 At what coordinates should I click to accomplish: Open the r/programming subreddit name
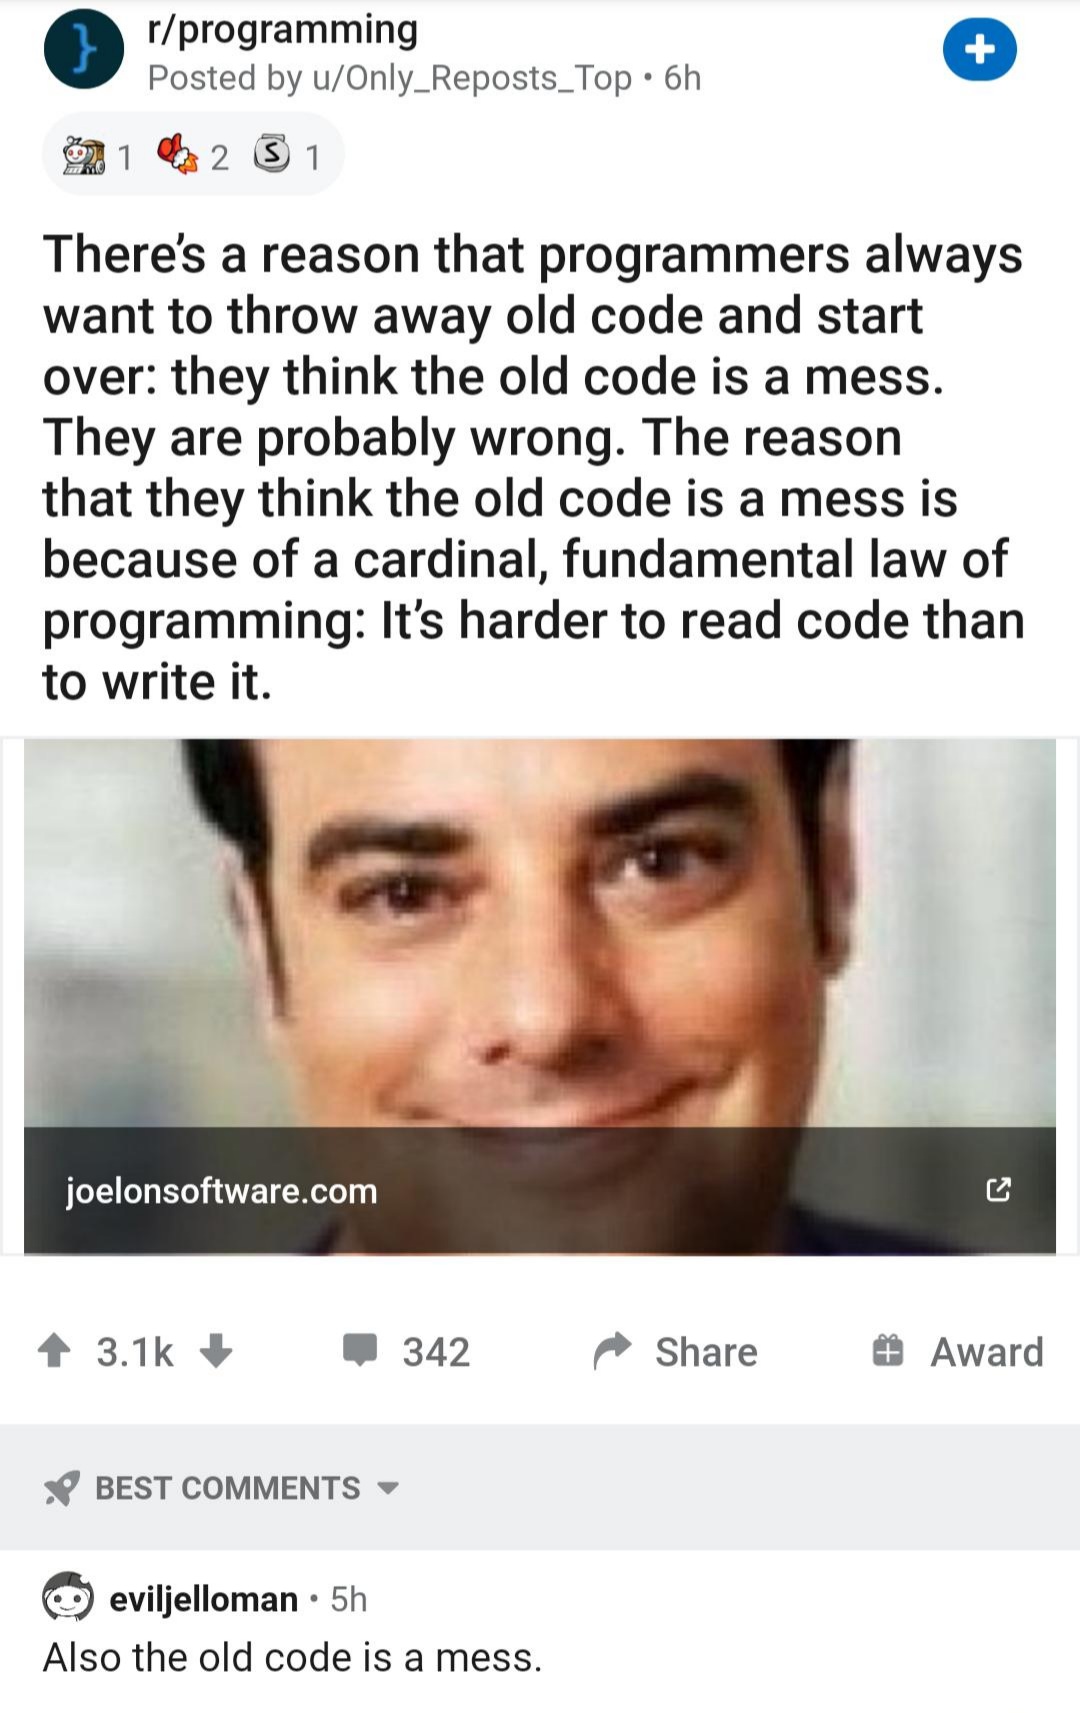pyautogui.click(x=282, y=29)
